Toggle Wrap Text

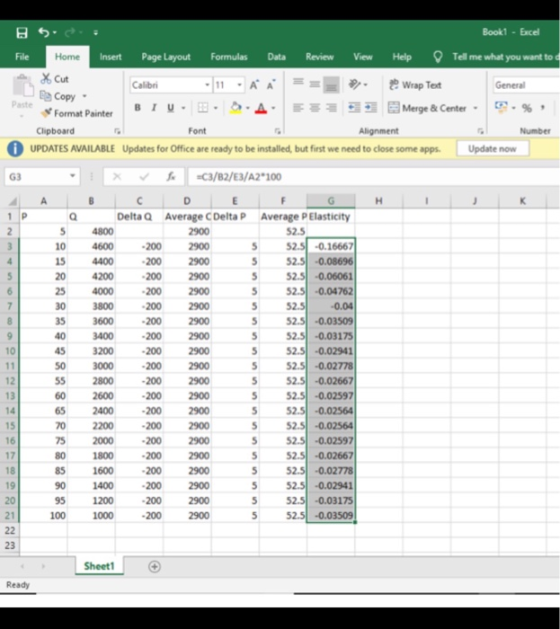(x=415, y=85)
